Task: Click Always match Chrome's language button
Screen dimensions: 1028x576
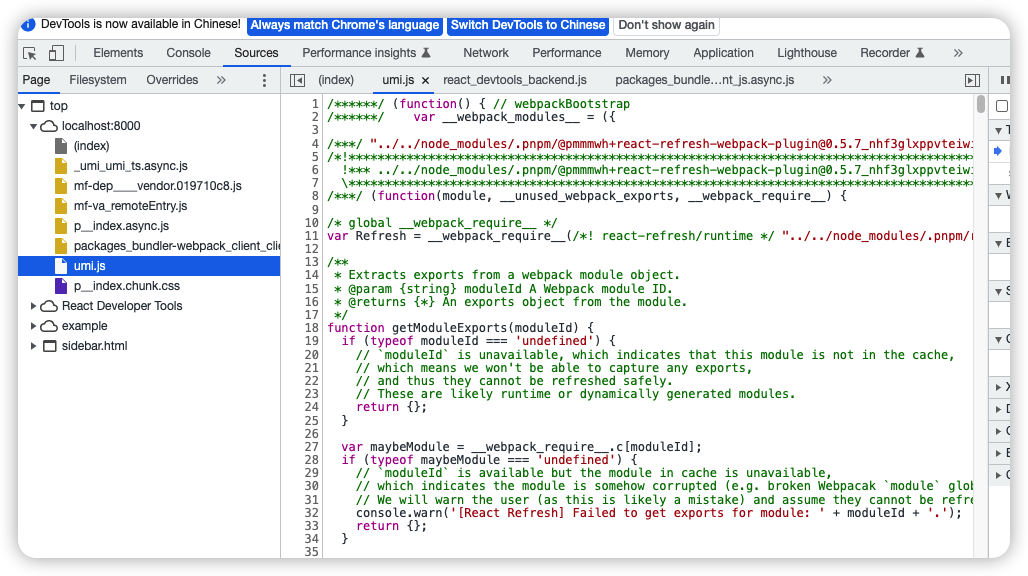Action: coord(345,25)
